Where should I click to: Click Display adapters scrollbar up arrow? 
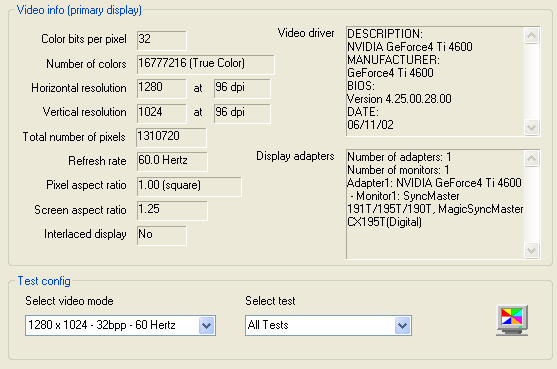[x=531, y=158]
